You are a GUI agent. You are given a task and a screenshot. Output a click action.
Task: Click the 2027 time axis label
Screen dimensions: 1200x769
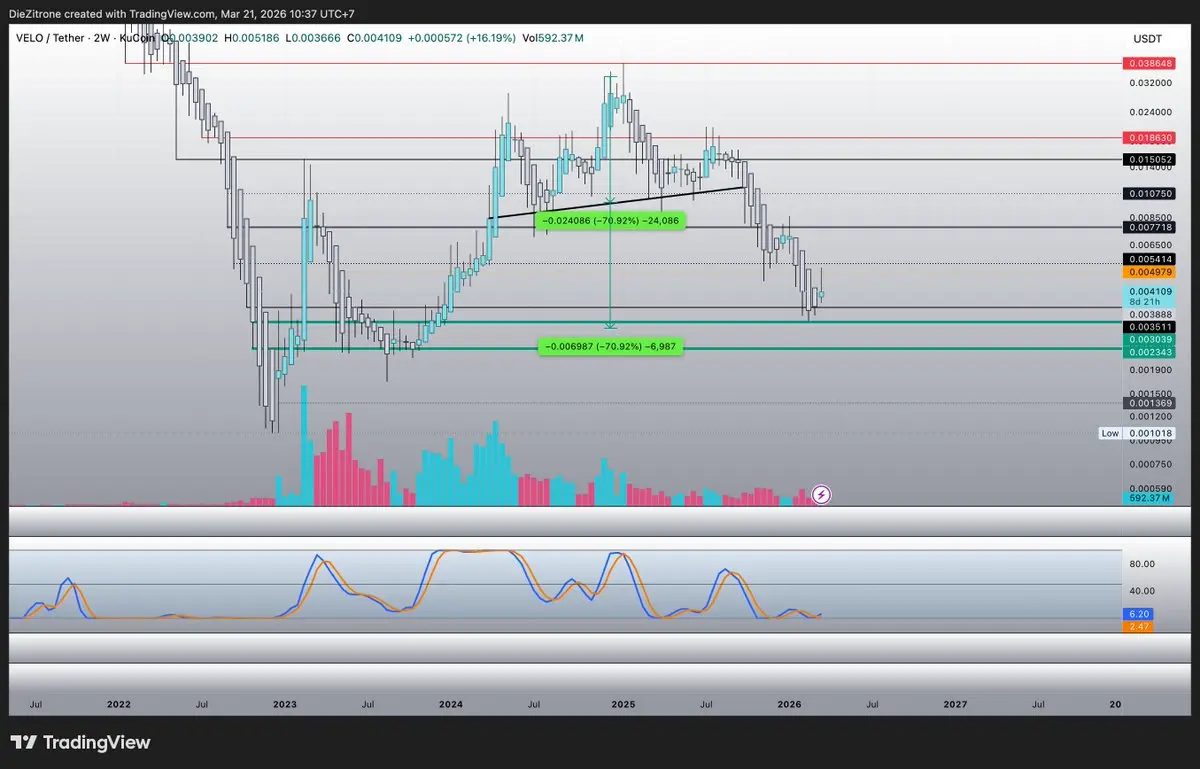[x=956, y=704]
